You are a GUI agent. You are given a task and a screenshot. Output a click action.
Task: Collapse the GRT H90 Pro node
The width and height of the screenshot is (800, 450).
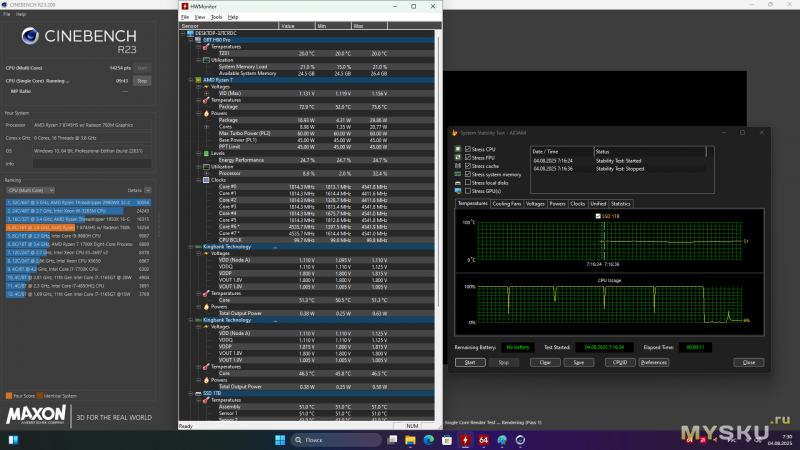tap(191, 40)
